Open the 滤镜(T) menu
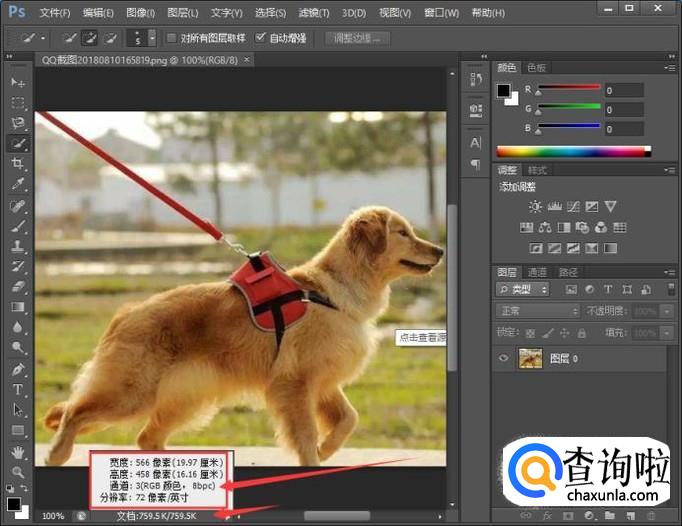 pyautogui.click(x=314, y=13)
